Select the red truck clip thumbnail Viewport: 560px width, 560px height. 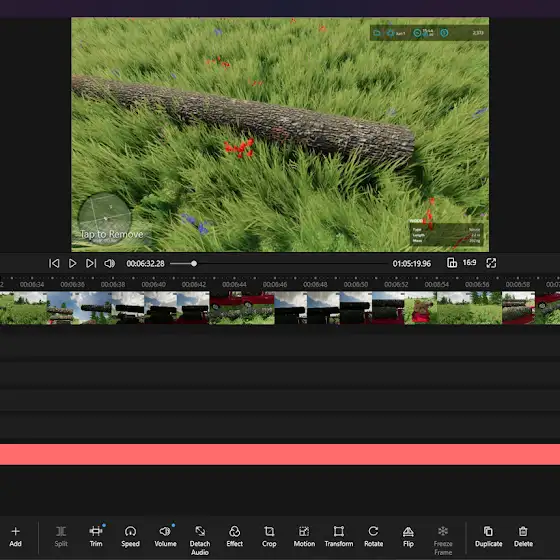coord(242,308)
